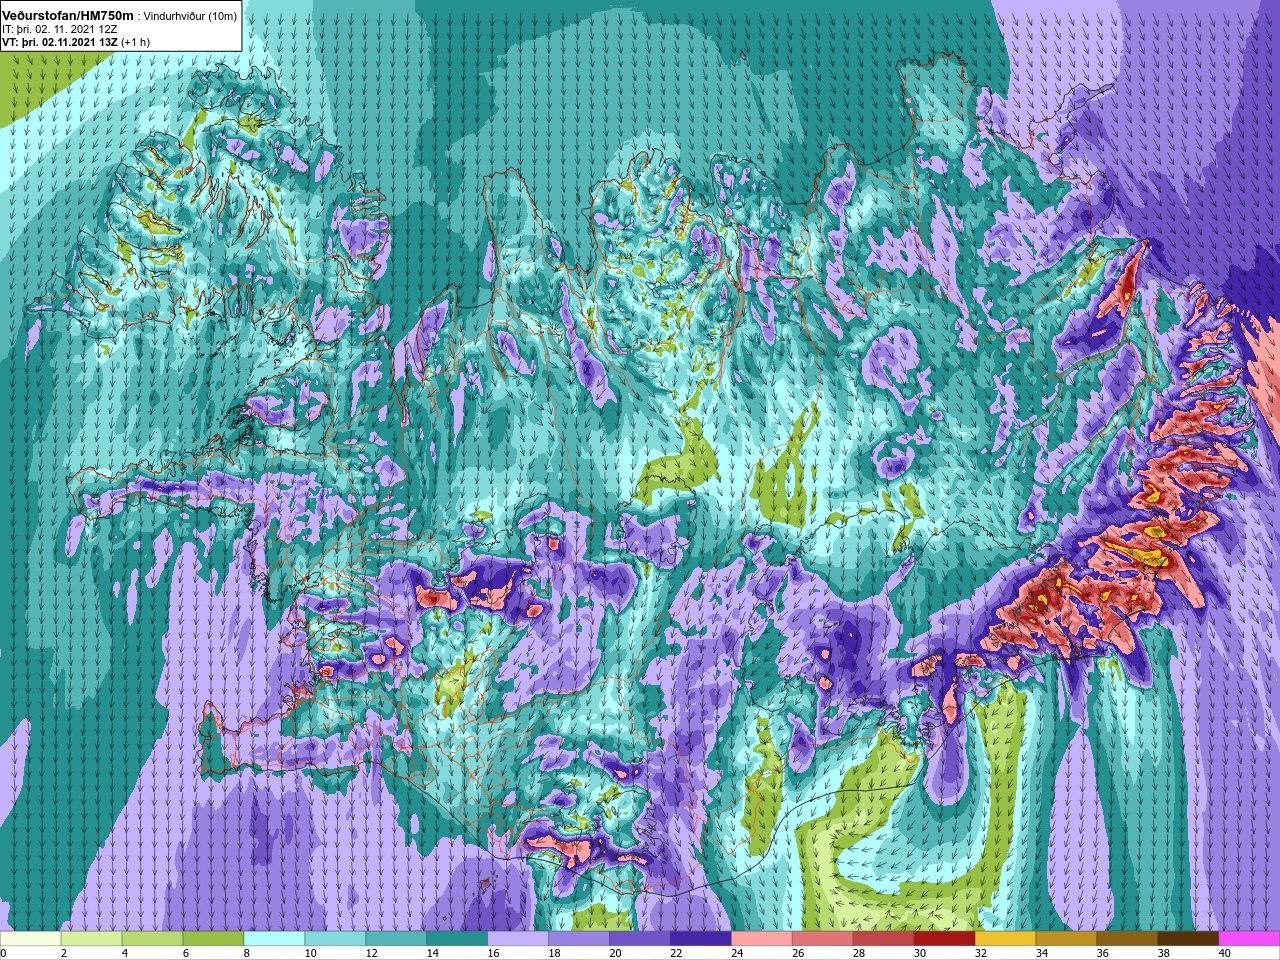Click the light pink 24–26 legend swatch
Viewport: 1280px width, 960px height.
pos(763,940)
